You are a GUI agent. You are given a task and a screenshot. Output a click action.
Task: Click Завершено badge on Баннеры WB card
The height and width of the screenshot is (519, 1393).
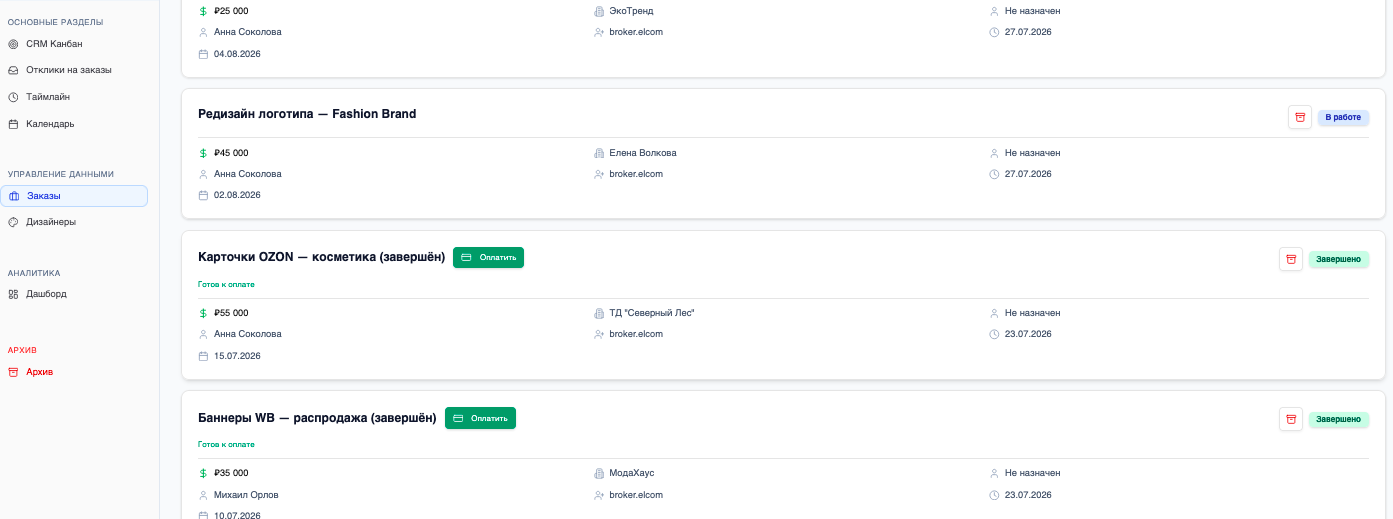point(1338,419)
